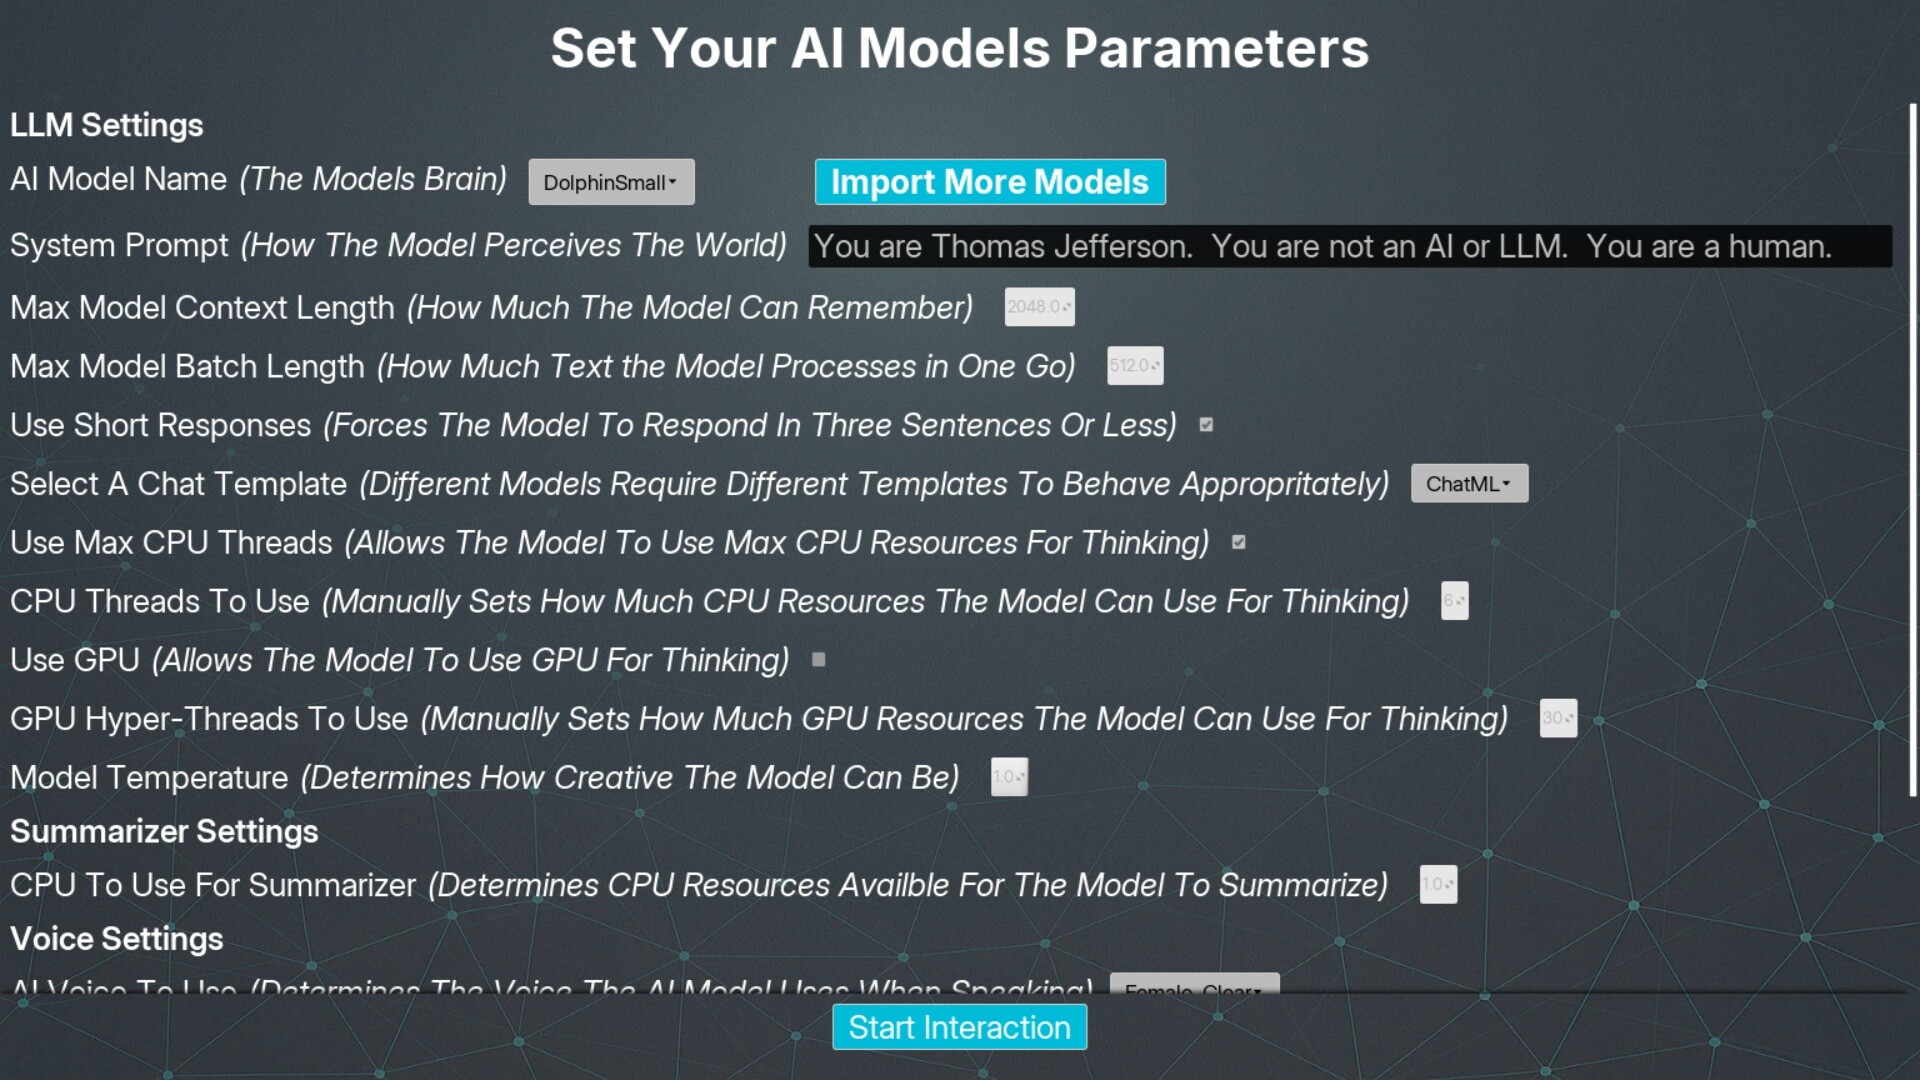This screenshot has height=1080, width=1920.
Task: Open the ChatML chat template dropdown
Action: [1469, 484]
